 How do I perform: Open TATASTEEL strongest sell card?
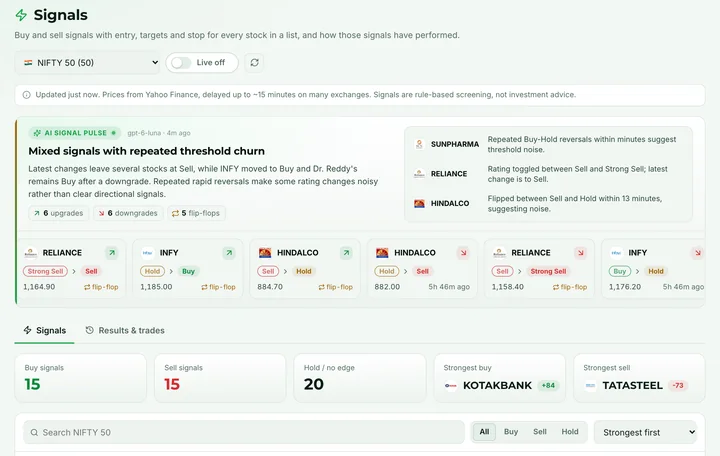[x=639, y=378]
